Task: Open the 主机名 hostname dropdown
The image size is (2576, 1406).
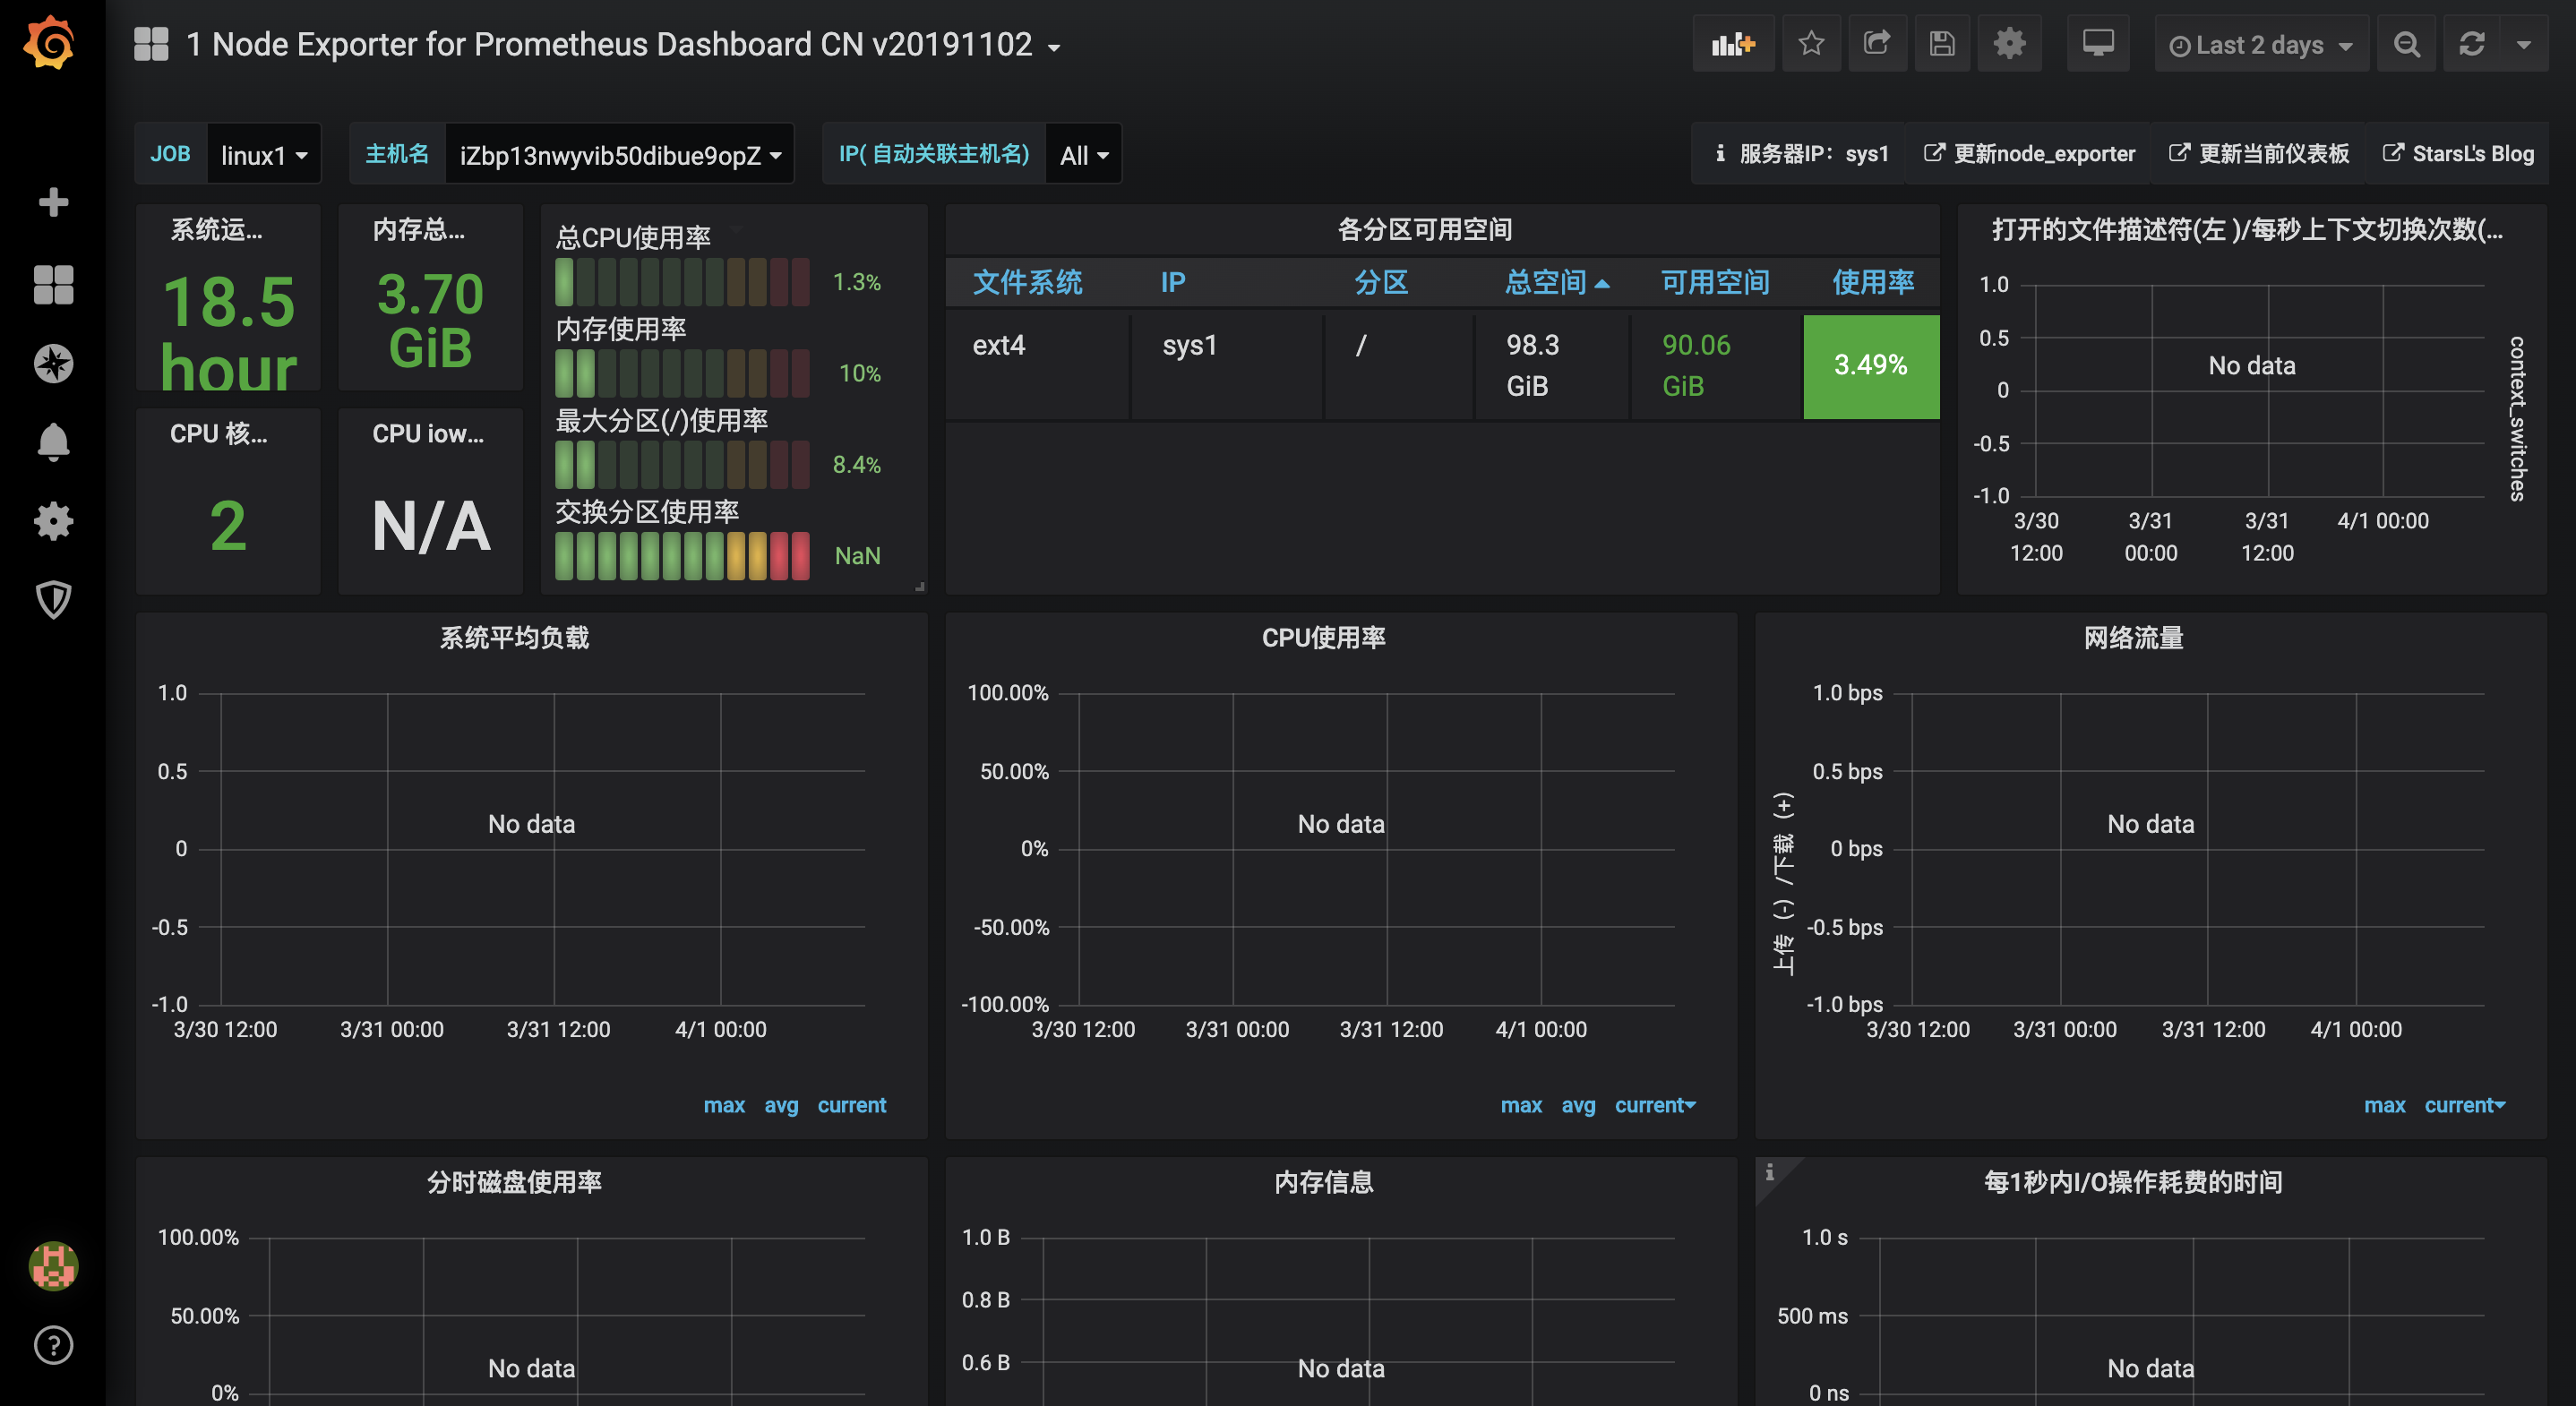Action: point(619,154)
